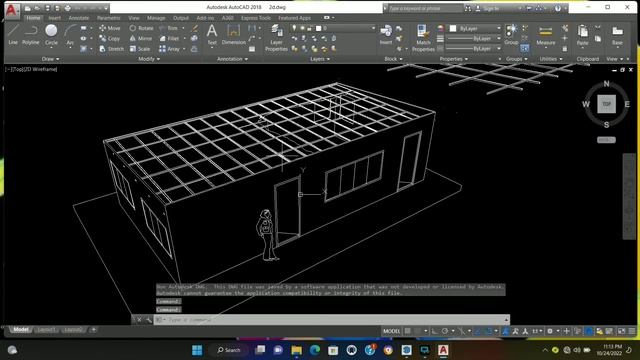Switch to the Output ribbon tab
The image size is (640, 360).
[181, 18]
